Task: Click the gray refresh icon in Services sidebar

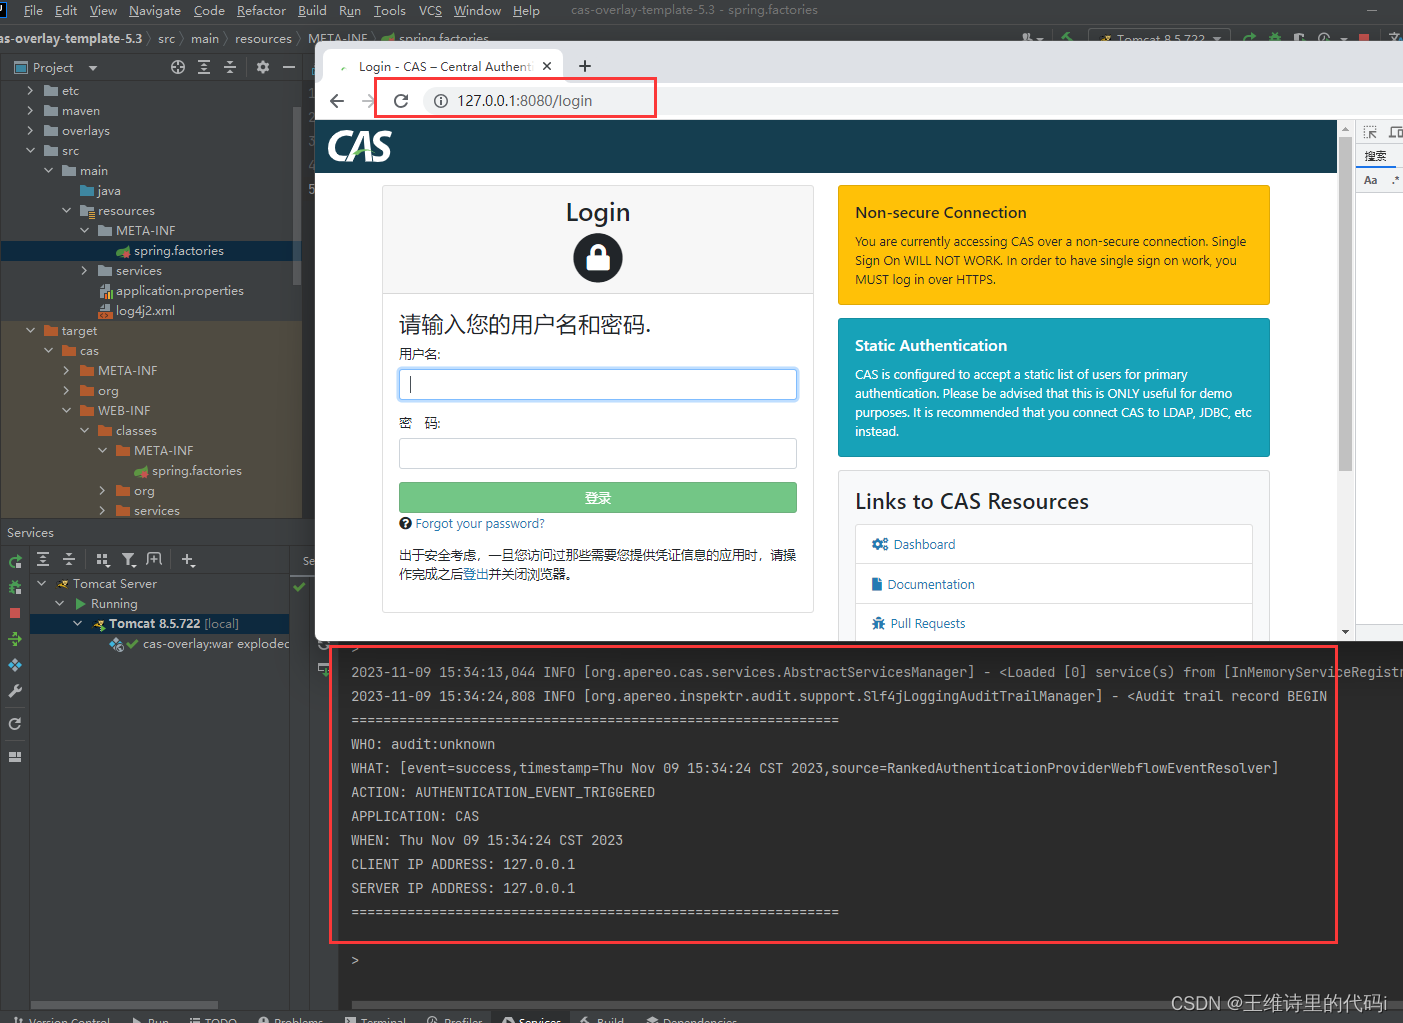Action: click(x=15, y=724)
